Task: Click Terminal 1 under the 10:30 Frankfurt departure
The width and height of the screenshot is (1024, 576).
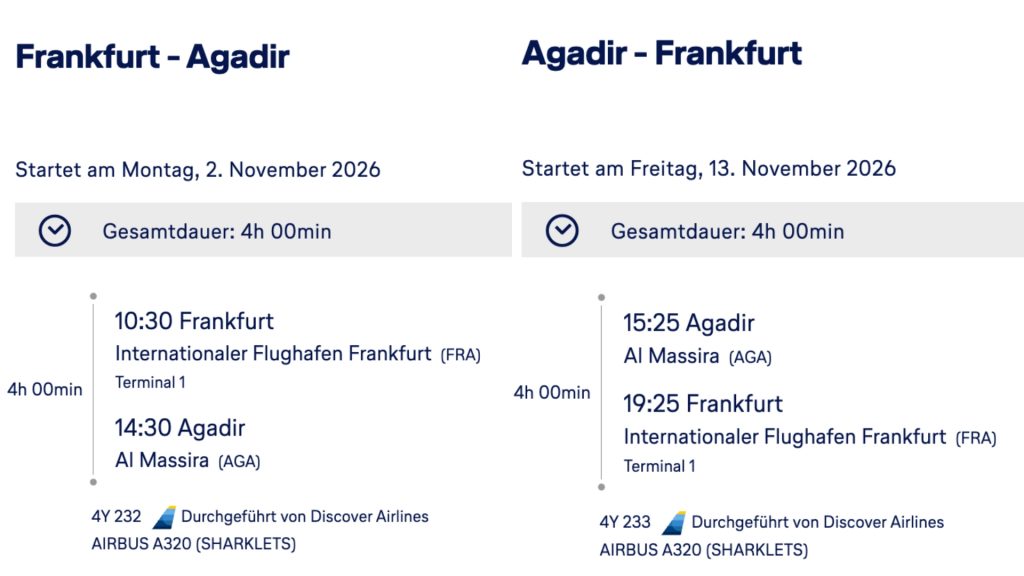Action: pyautogui.click(x=150, y=382)
